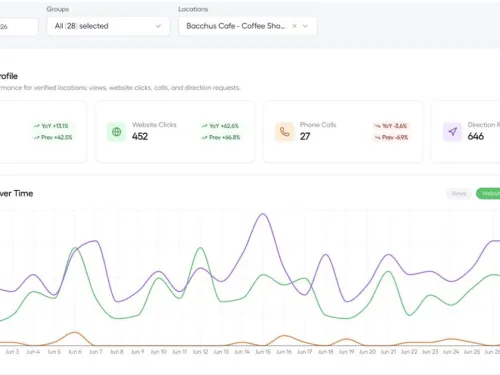Expand the Locations dropdown chevron arrow

tap(305, 26)
